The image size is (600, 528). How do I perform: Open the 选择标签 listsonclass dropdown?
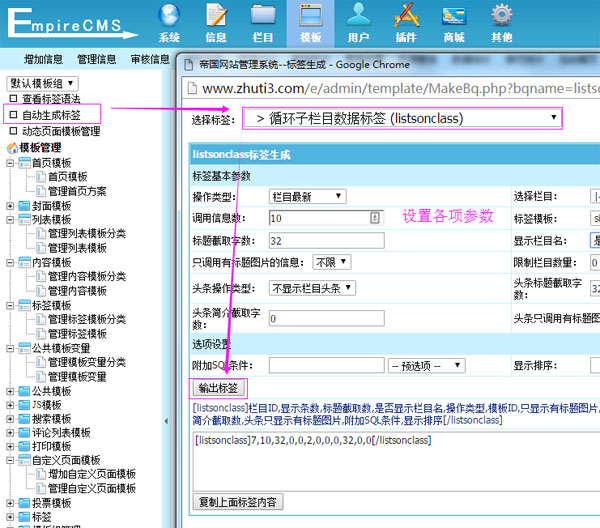(x=402, y=118)
